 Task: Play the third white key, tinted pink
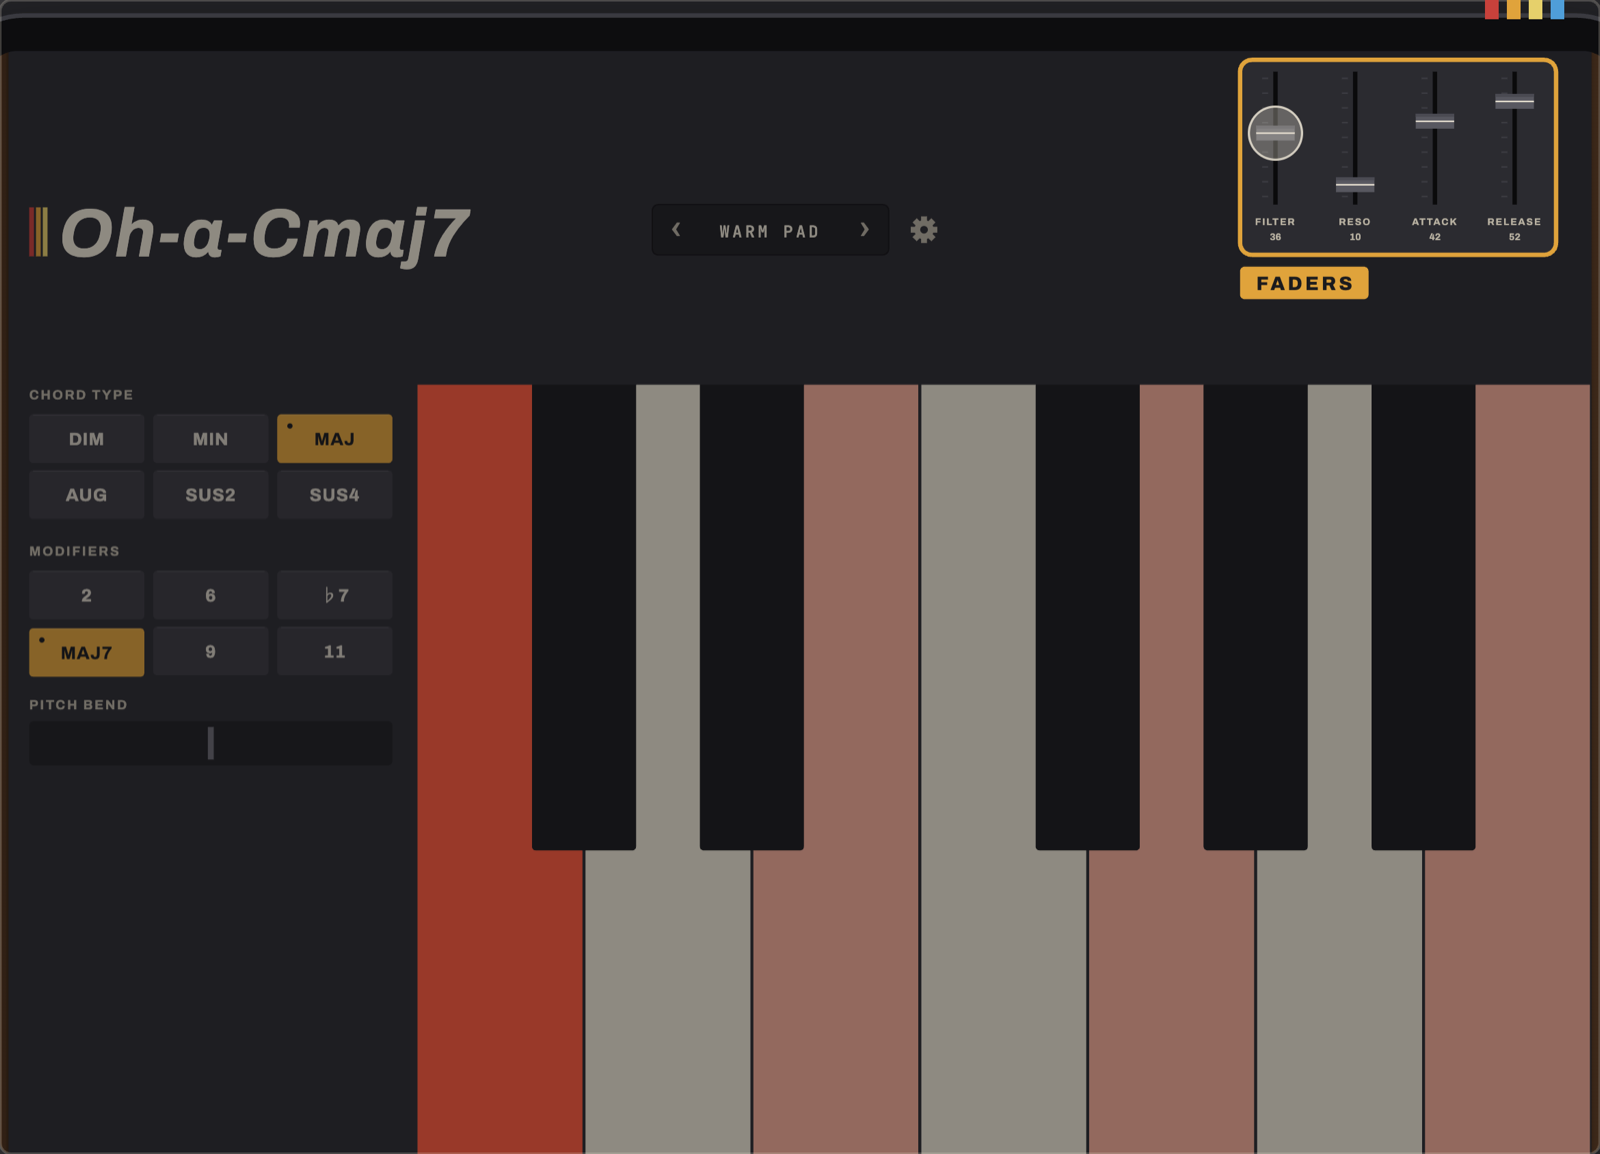tap(835, 1000)
